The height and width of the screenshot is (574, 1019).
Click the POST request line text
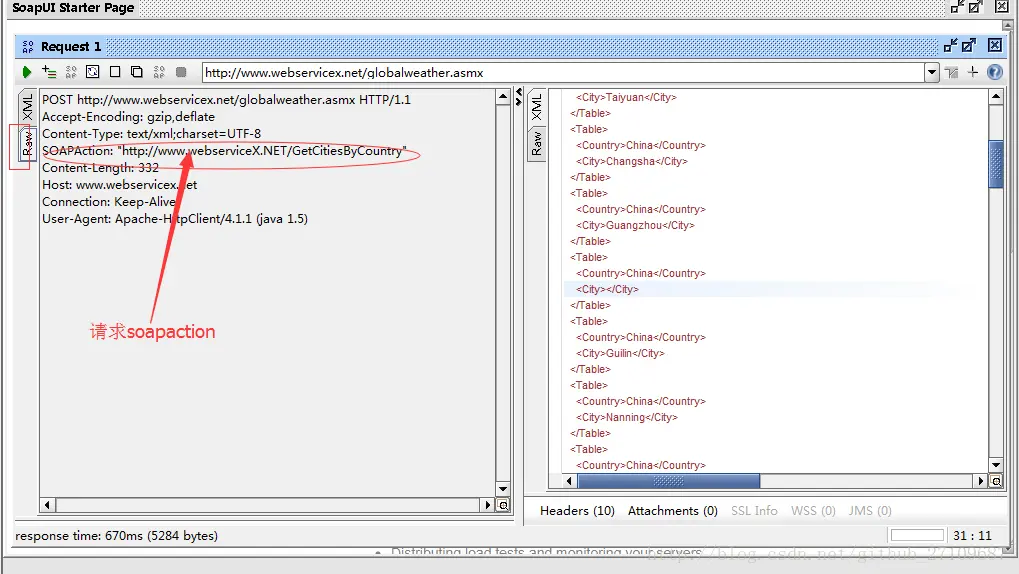226,99
